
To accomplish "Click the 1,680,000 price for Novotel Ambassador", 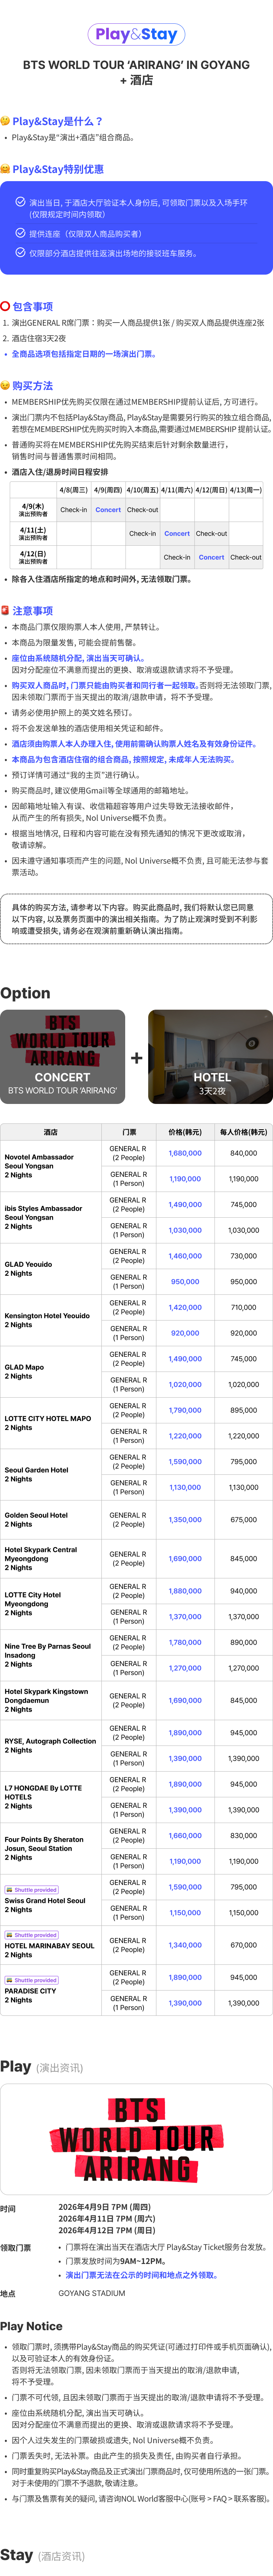I will 185,1153.
